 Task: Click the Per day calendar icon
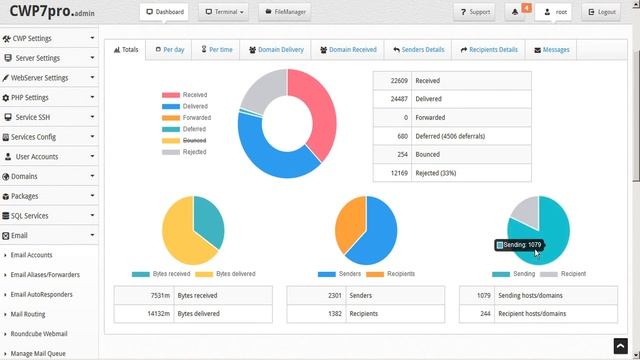(x=158, y=49)
